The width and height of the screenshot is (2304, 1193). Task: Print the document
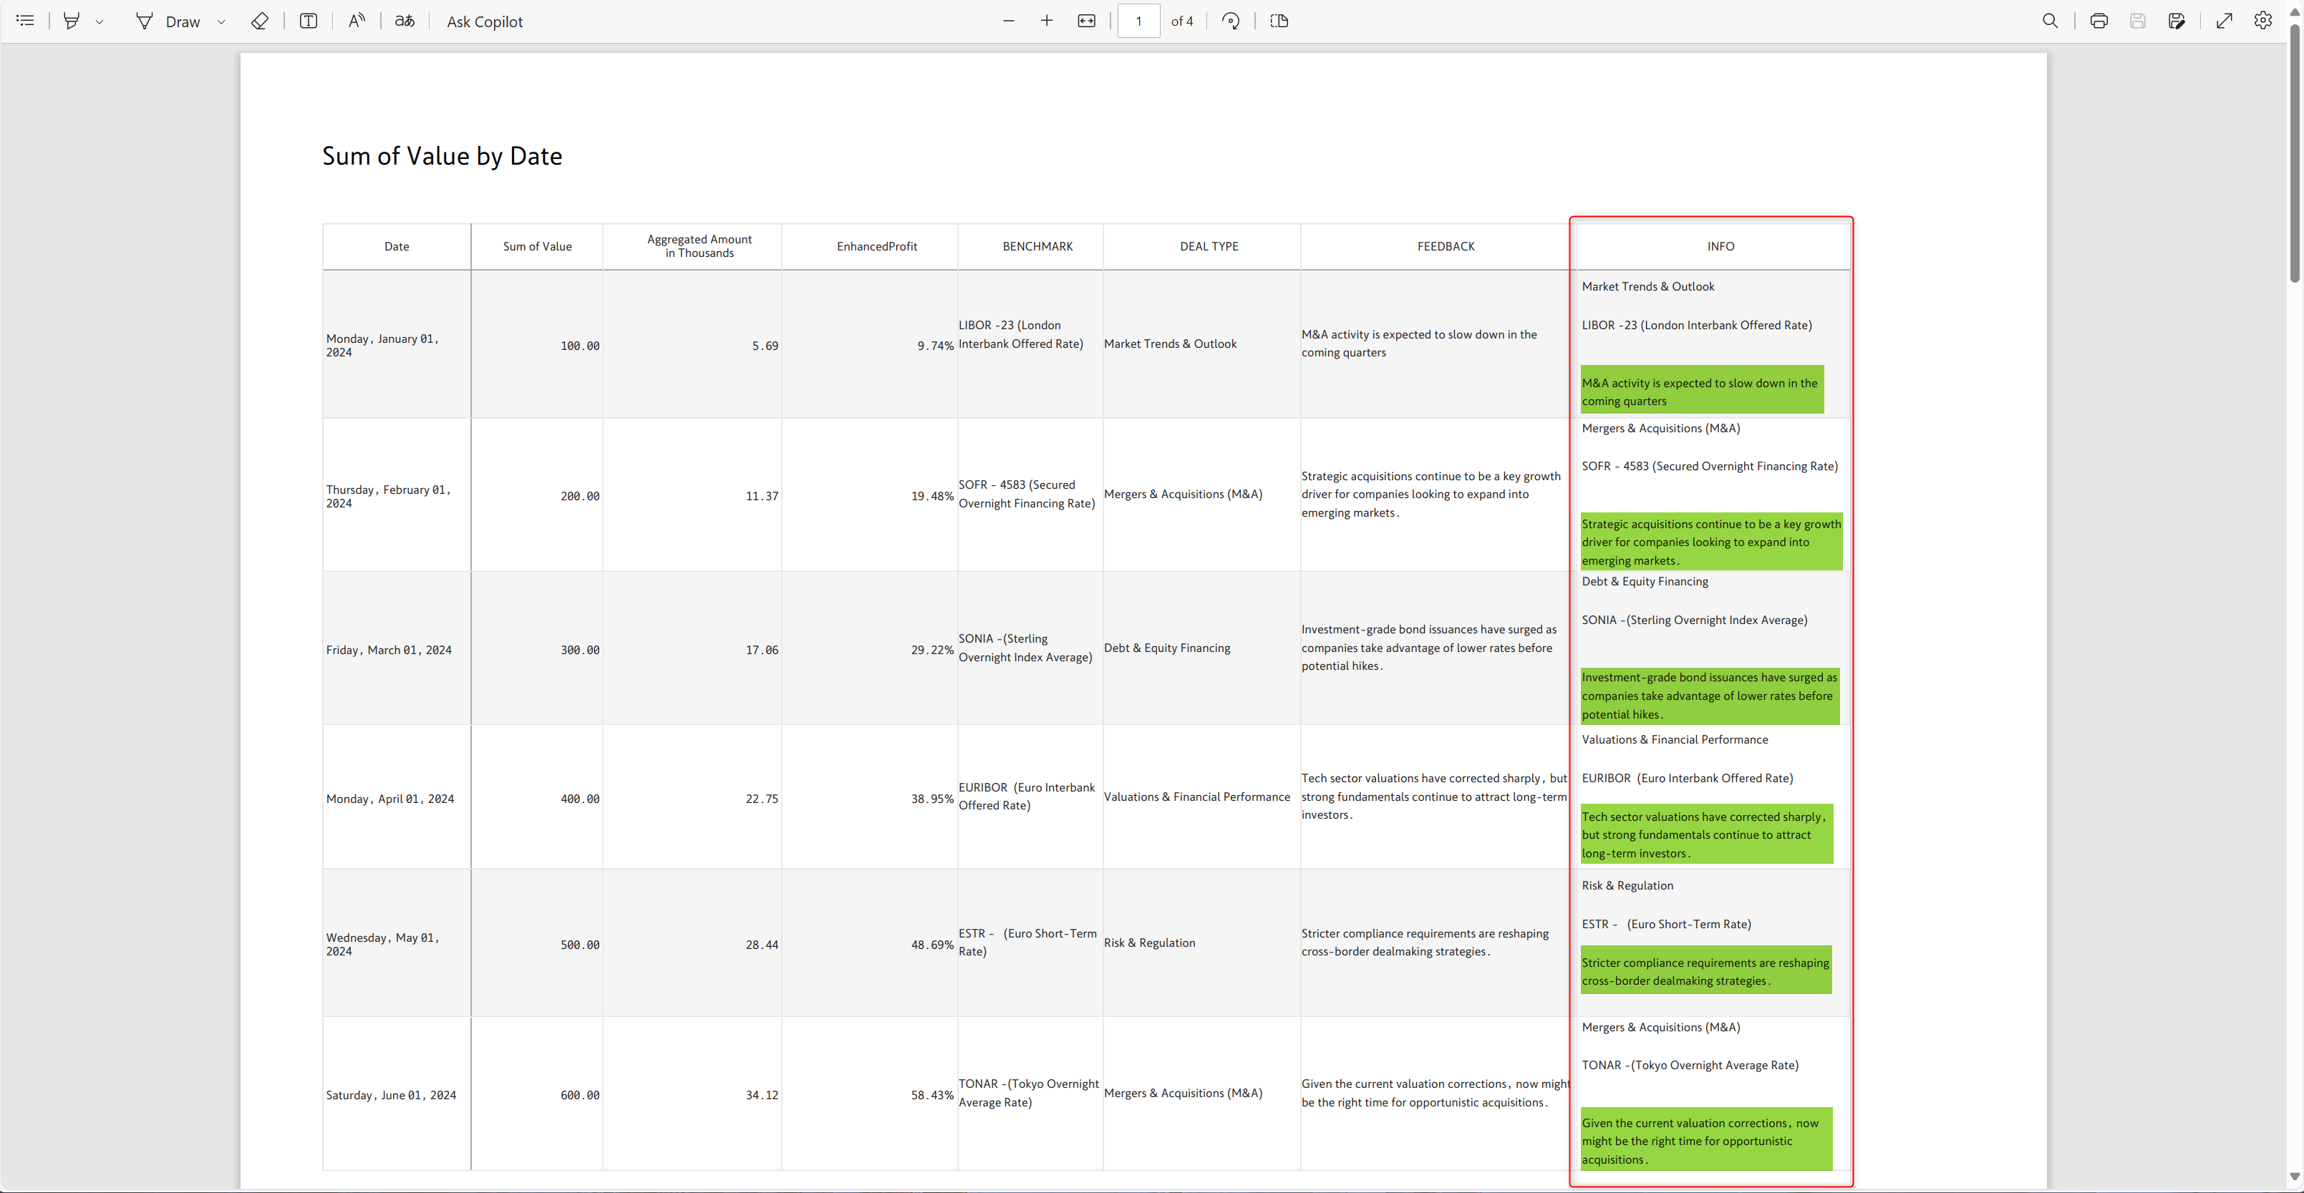2099,21
